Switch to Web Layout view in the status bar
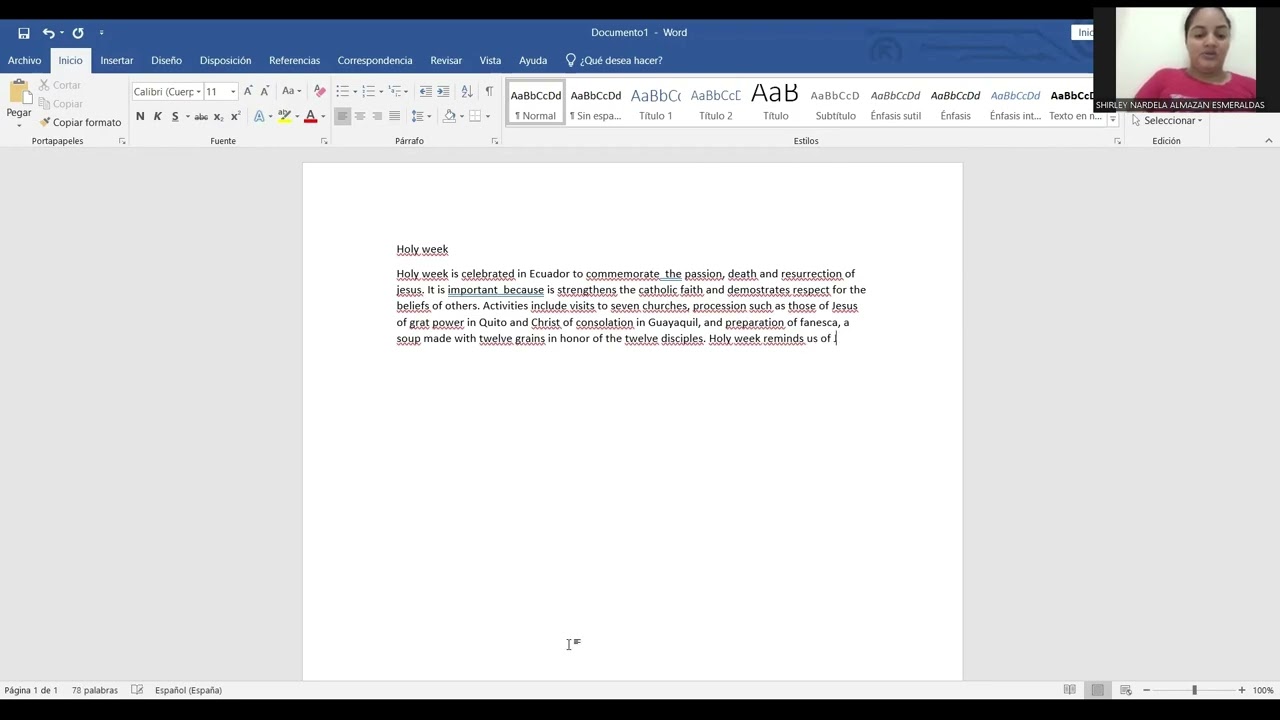This screenshot has height=720, width=1280. tap(1126, 690)
